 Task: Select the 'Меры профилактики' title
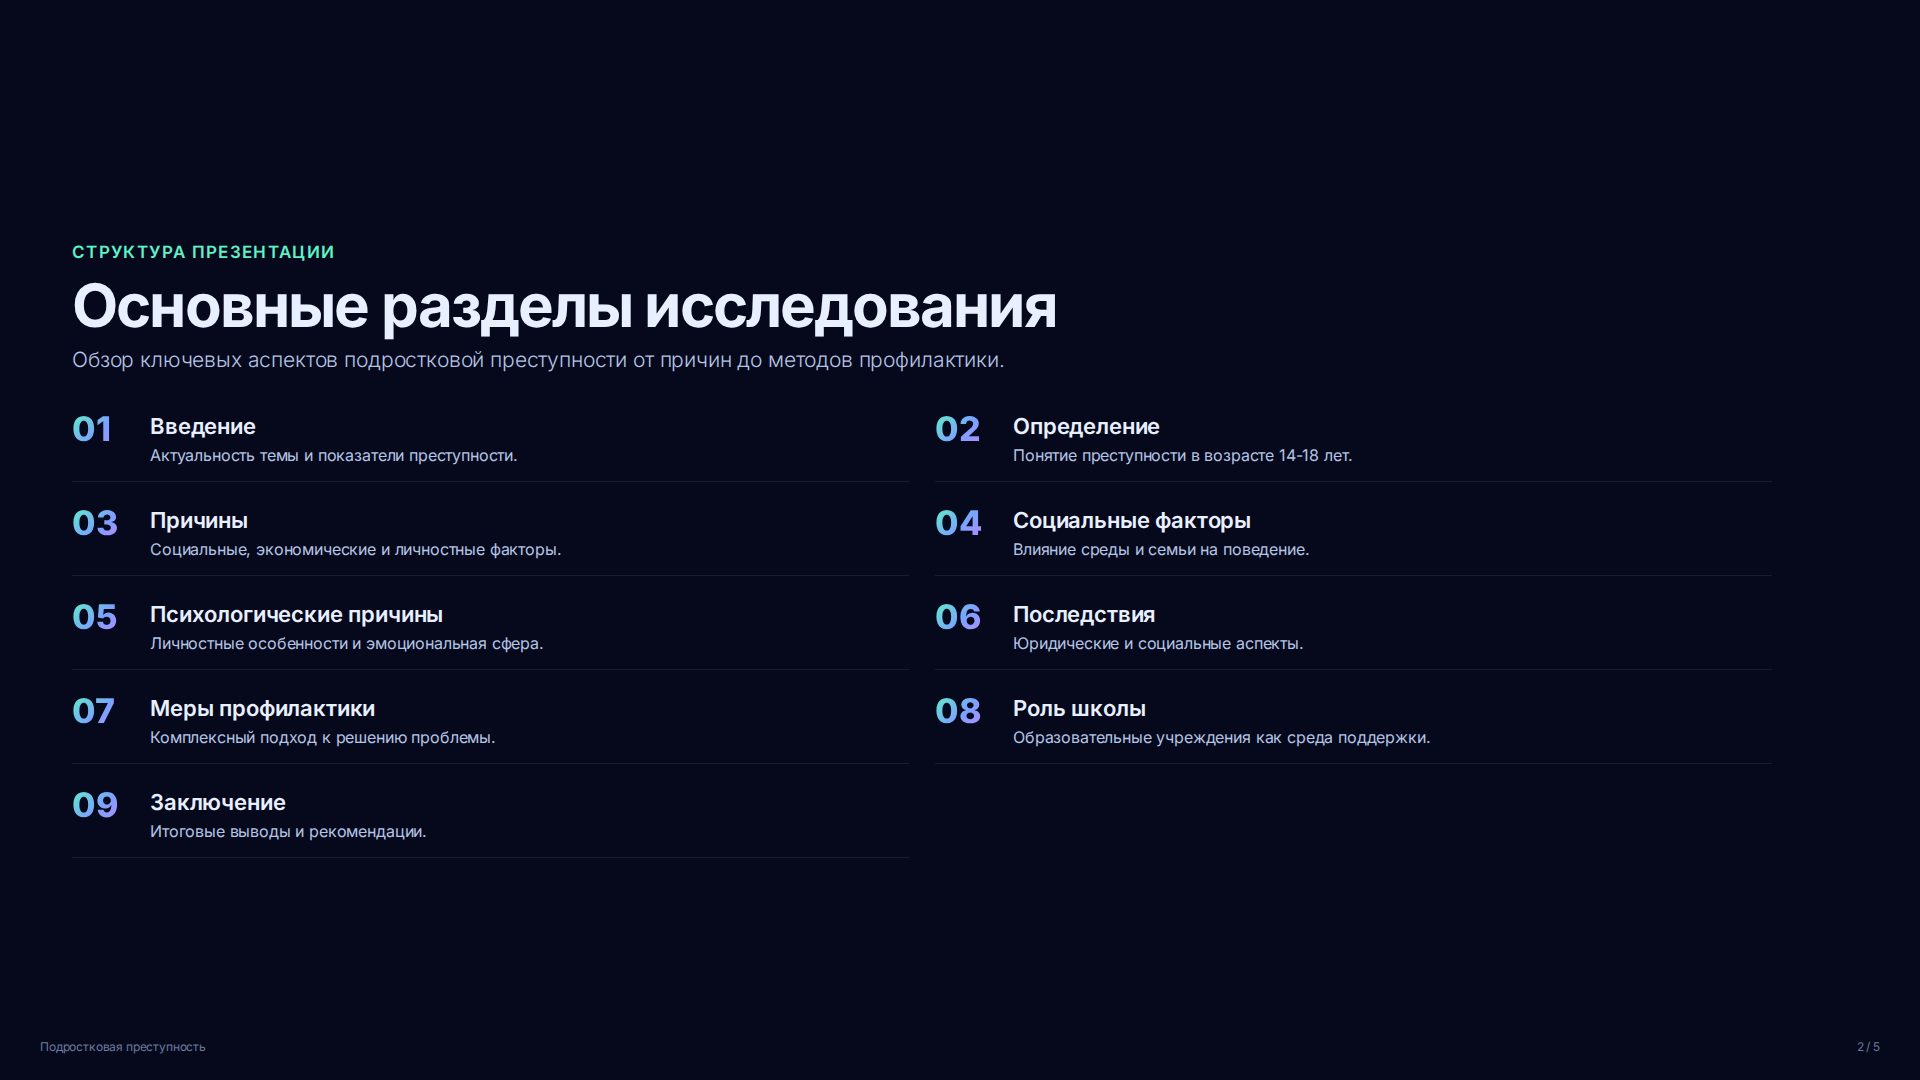tap(263, 709)
